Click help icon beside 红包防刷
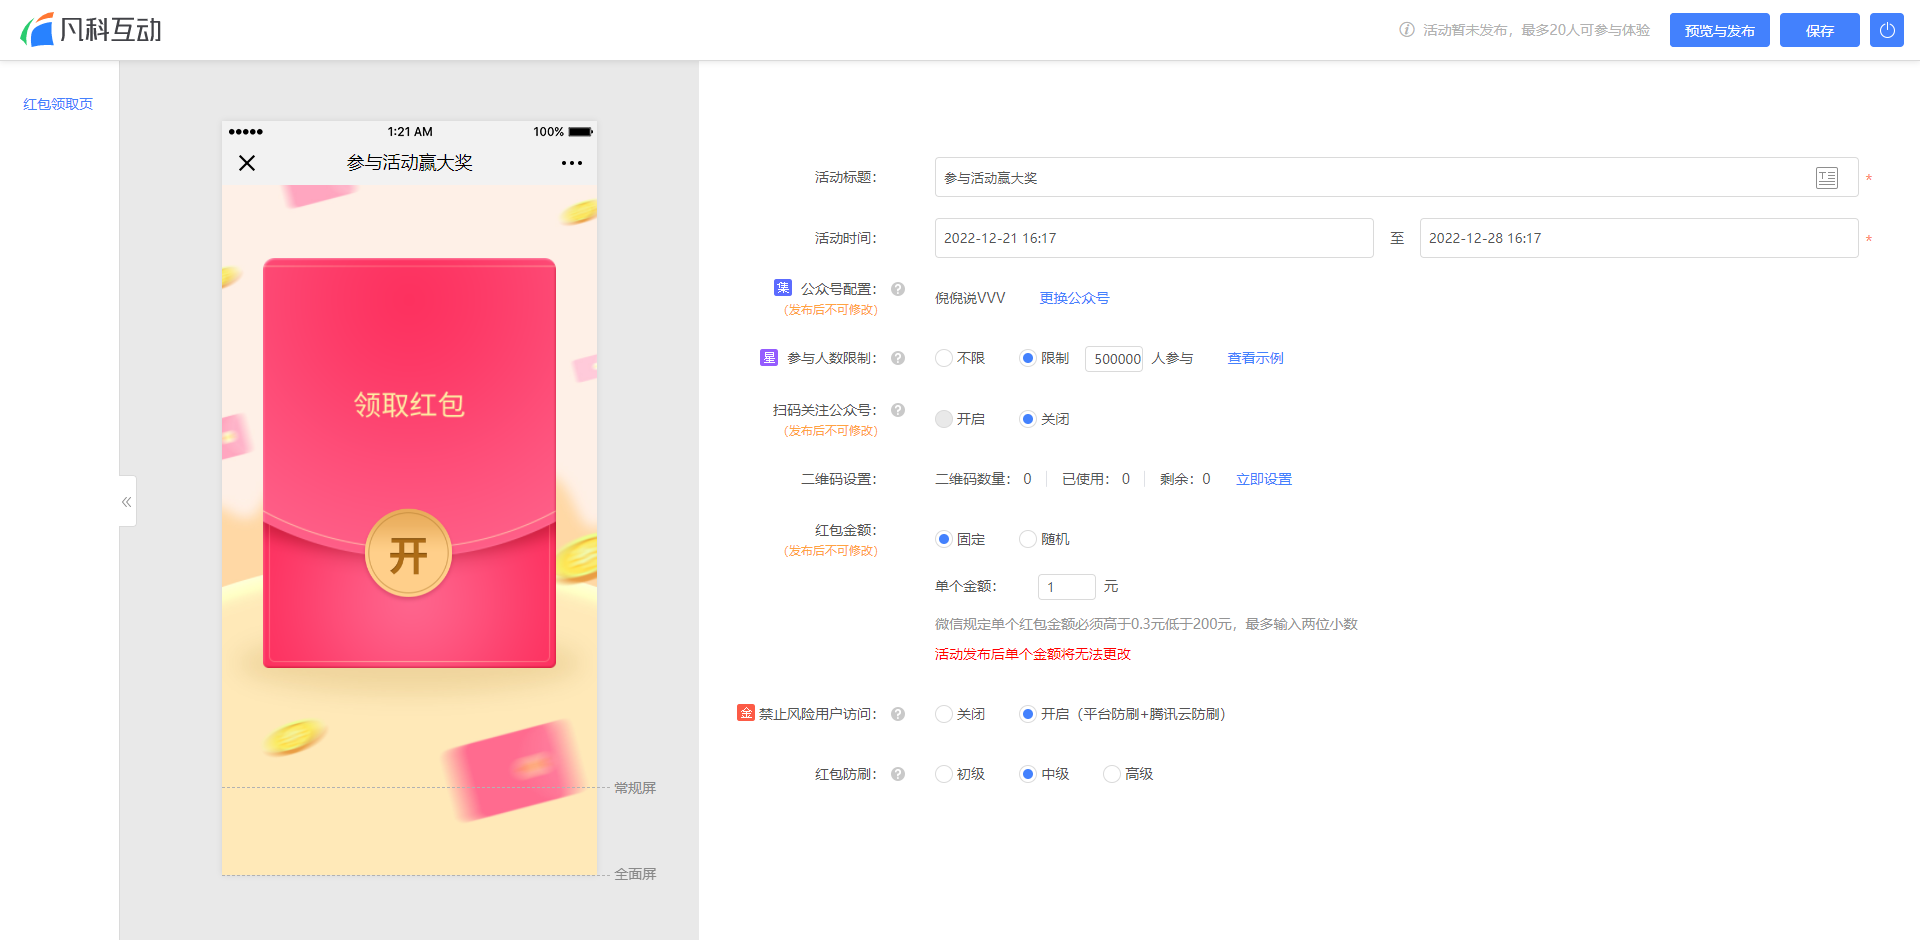 point(898,774)
